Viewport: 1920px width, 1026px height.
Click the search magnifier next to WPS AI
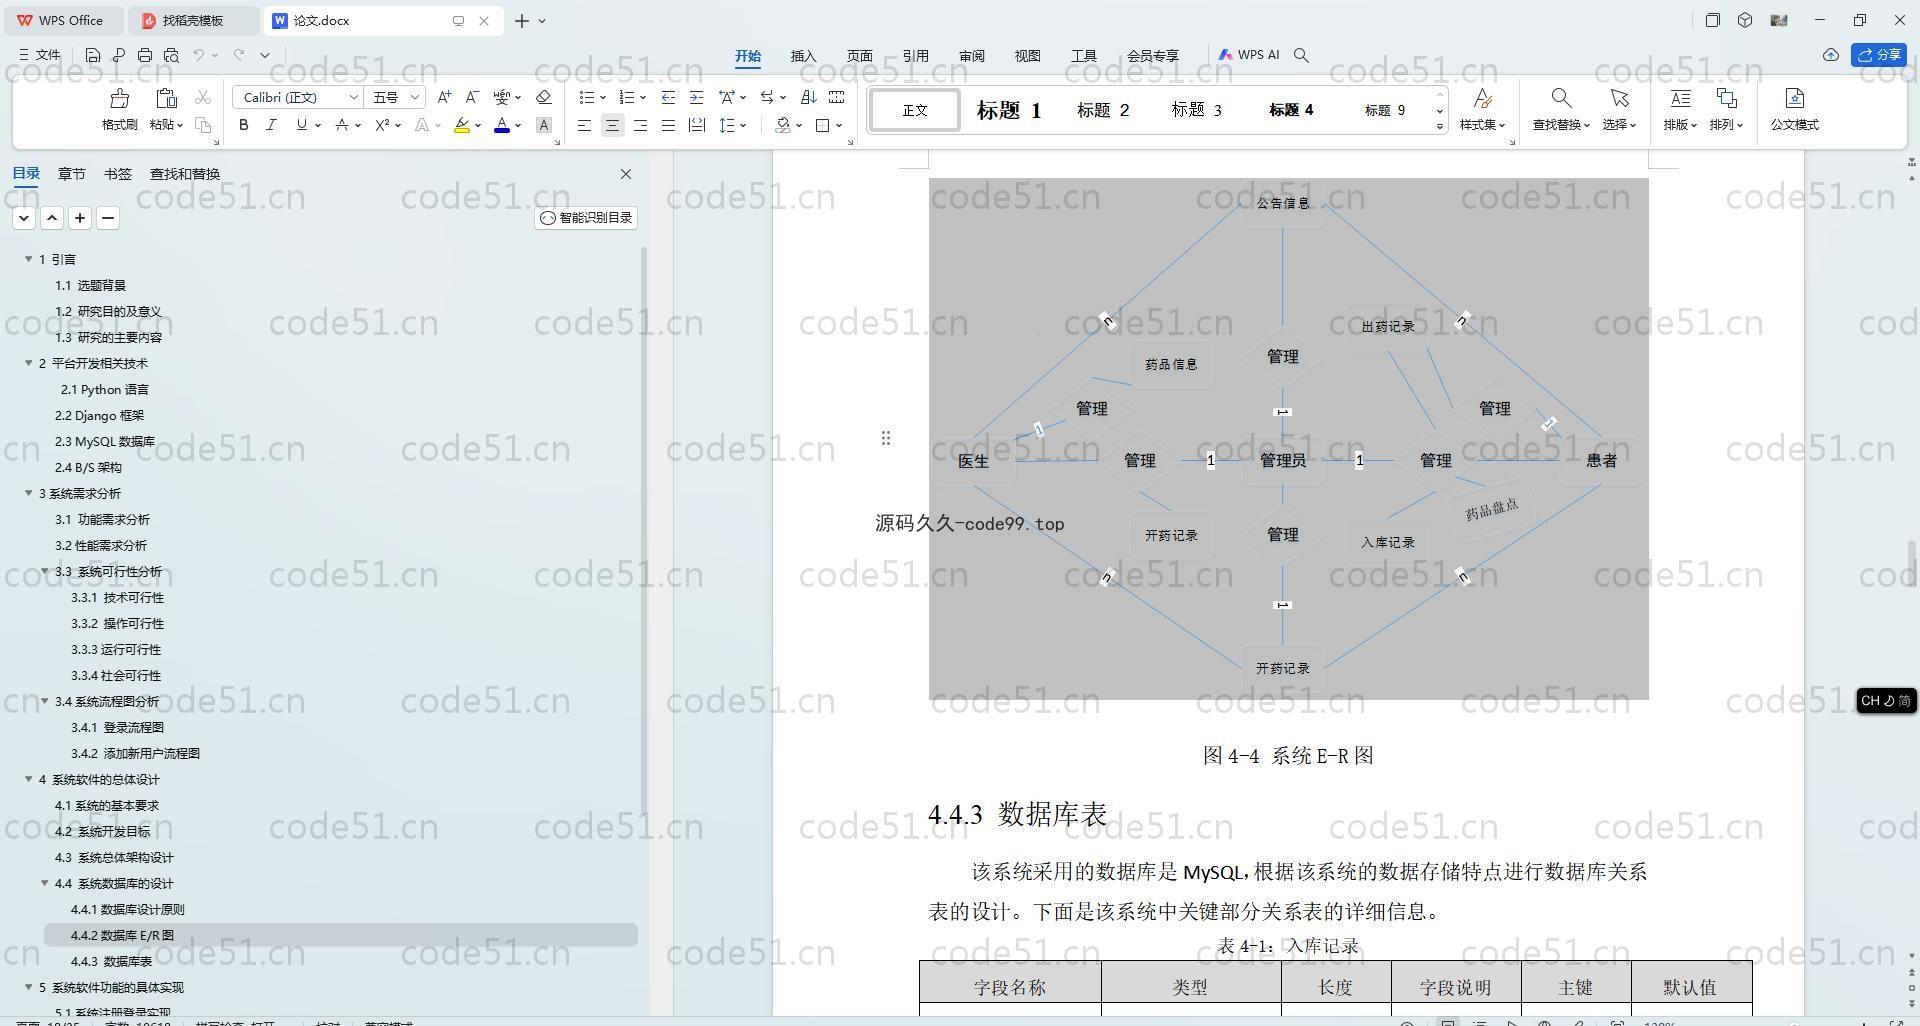point(1301,55)
